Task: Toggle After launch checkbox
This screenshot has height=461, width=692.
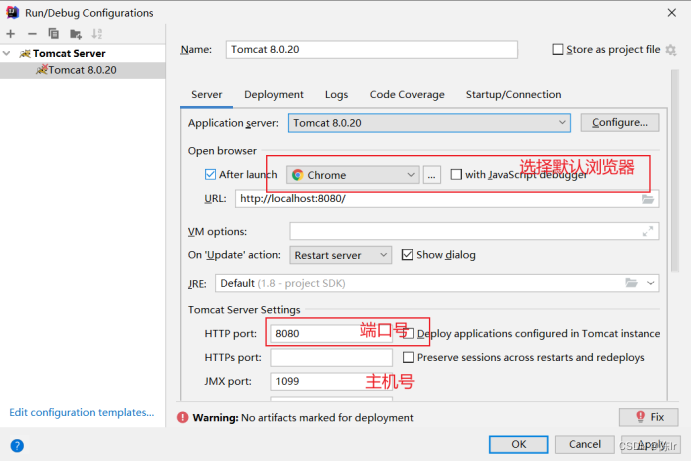Action: pos(210,175)
